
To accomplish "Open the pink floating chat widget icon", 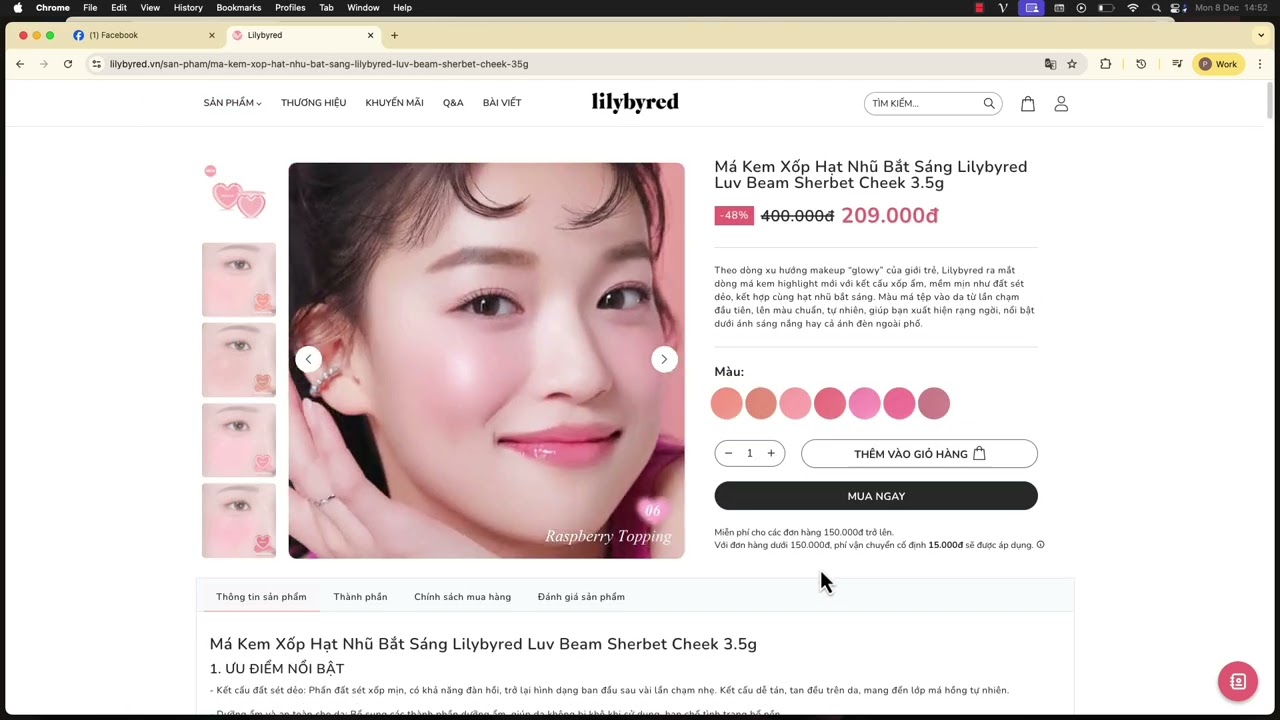I will [1238, 682].
